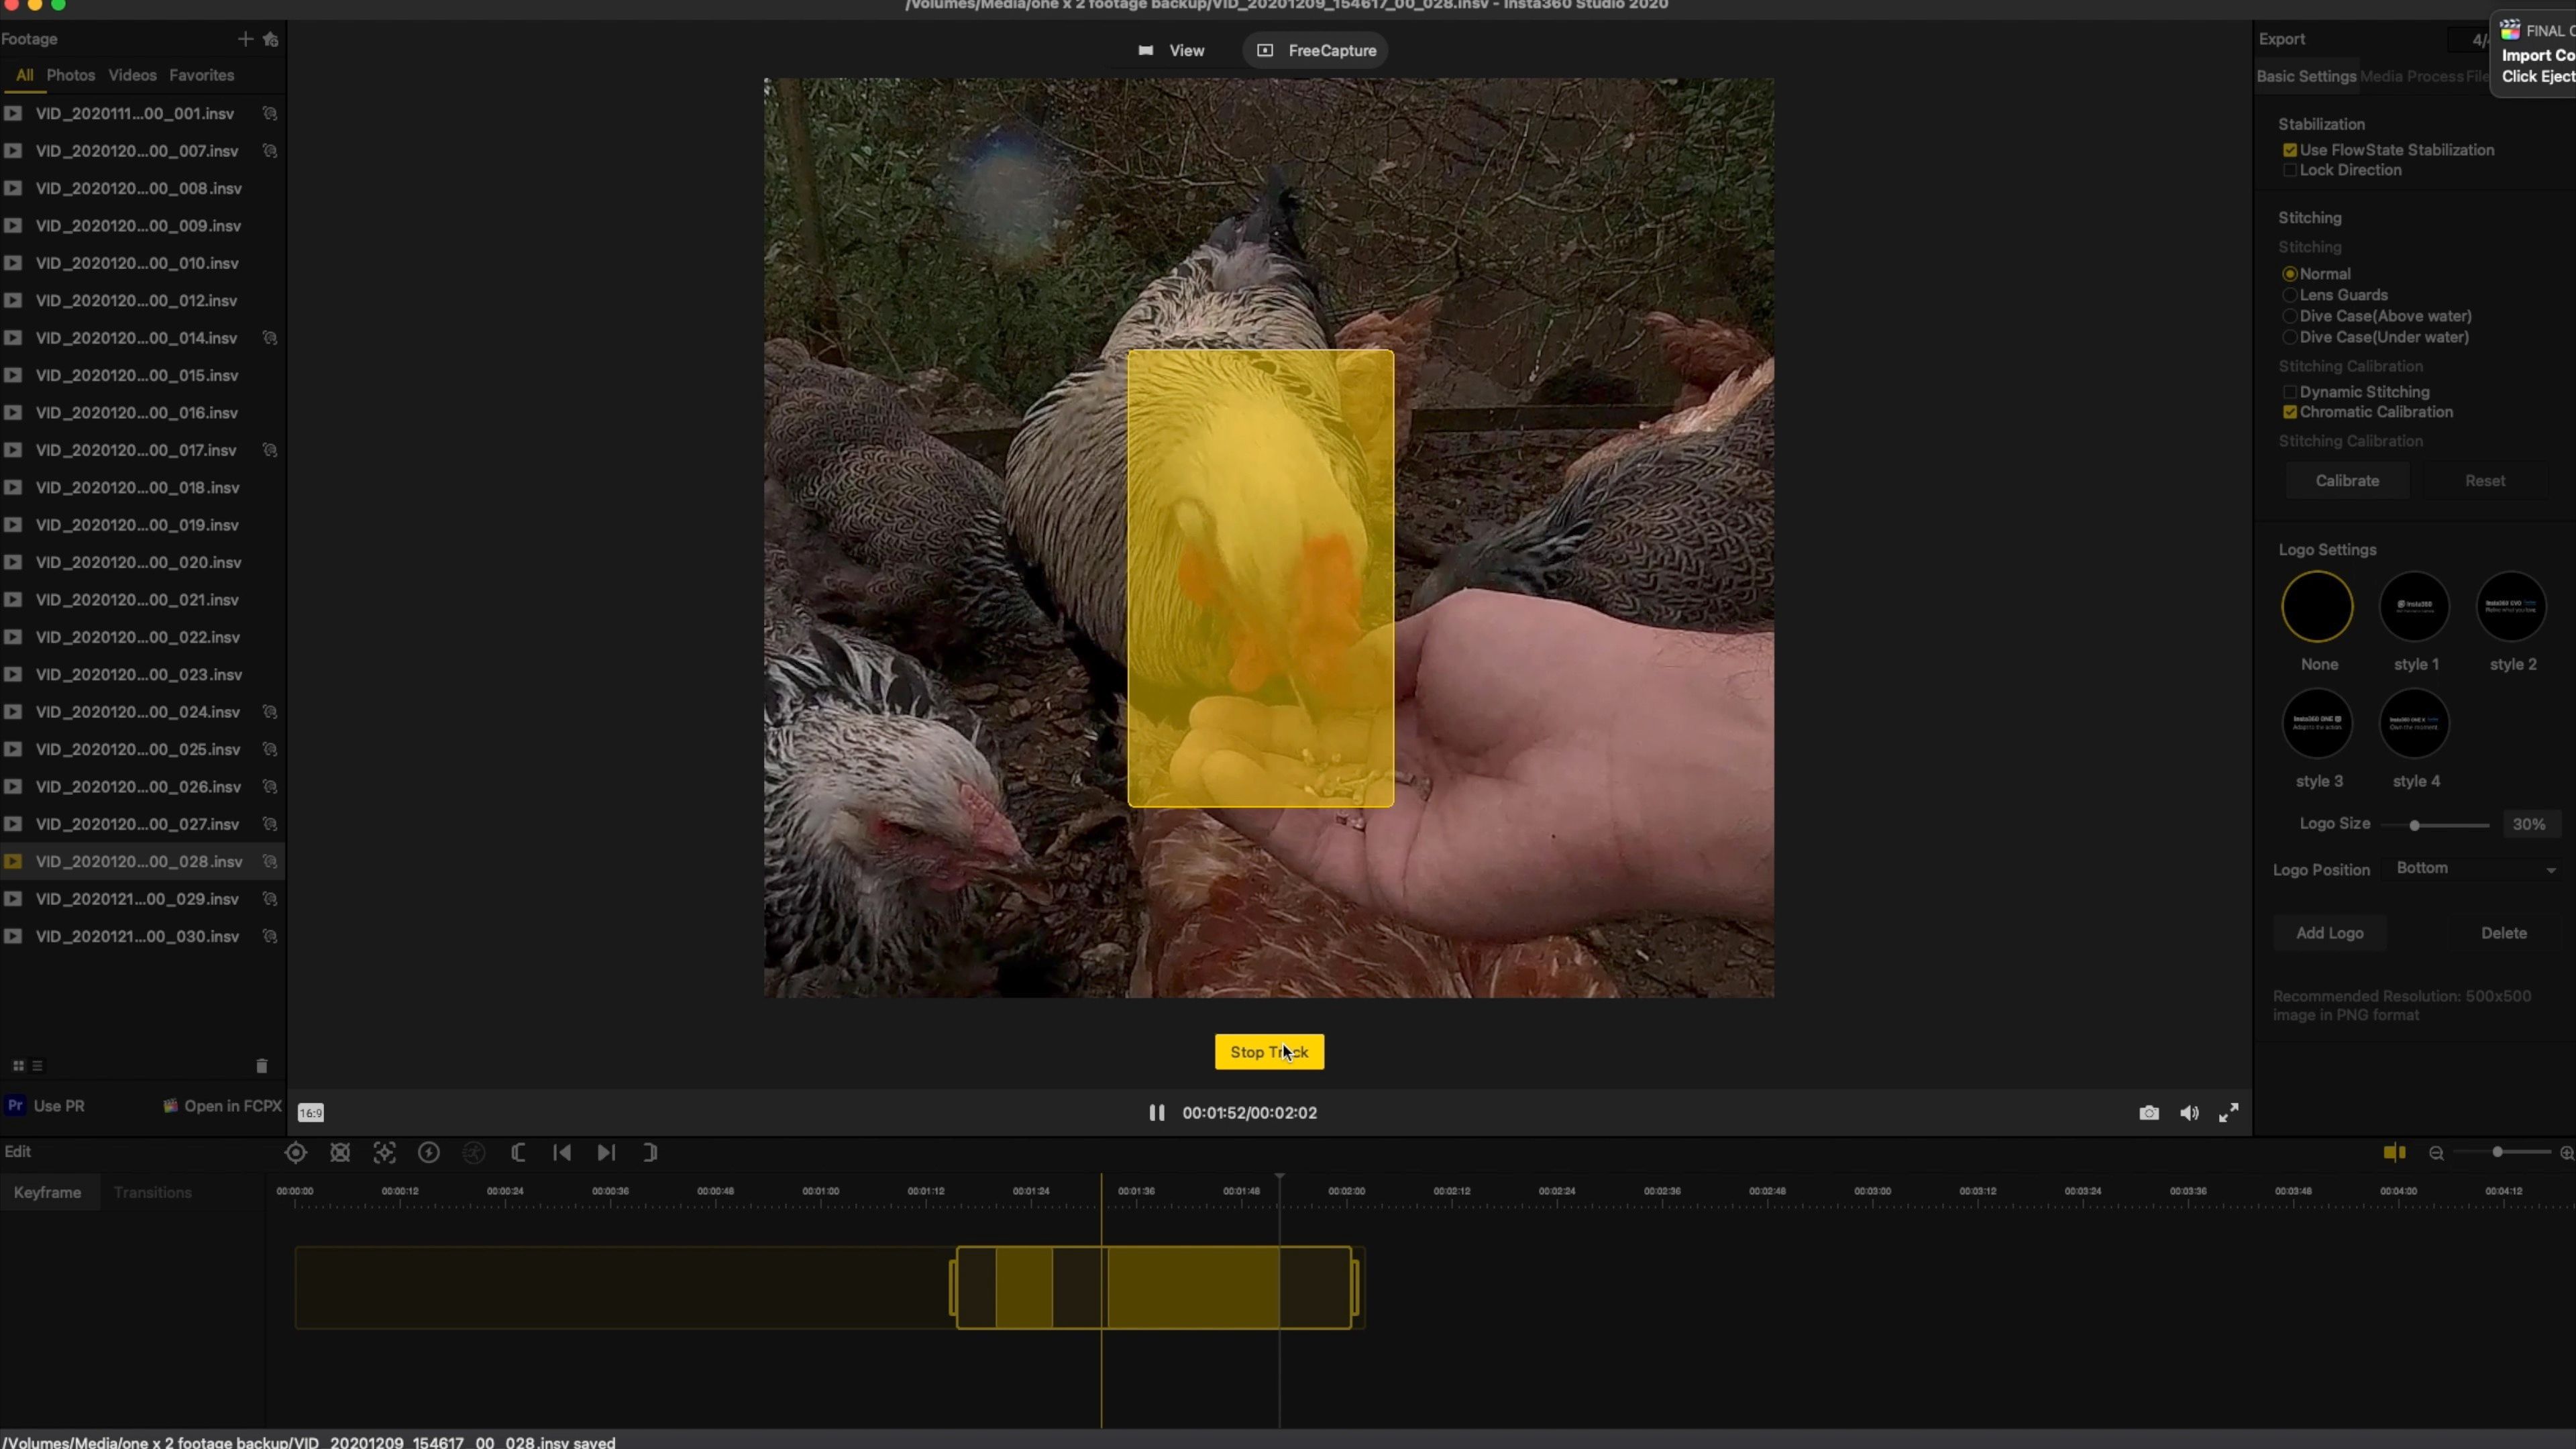
Task: Click Open in FCPX button
Action: [223, 1105]
